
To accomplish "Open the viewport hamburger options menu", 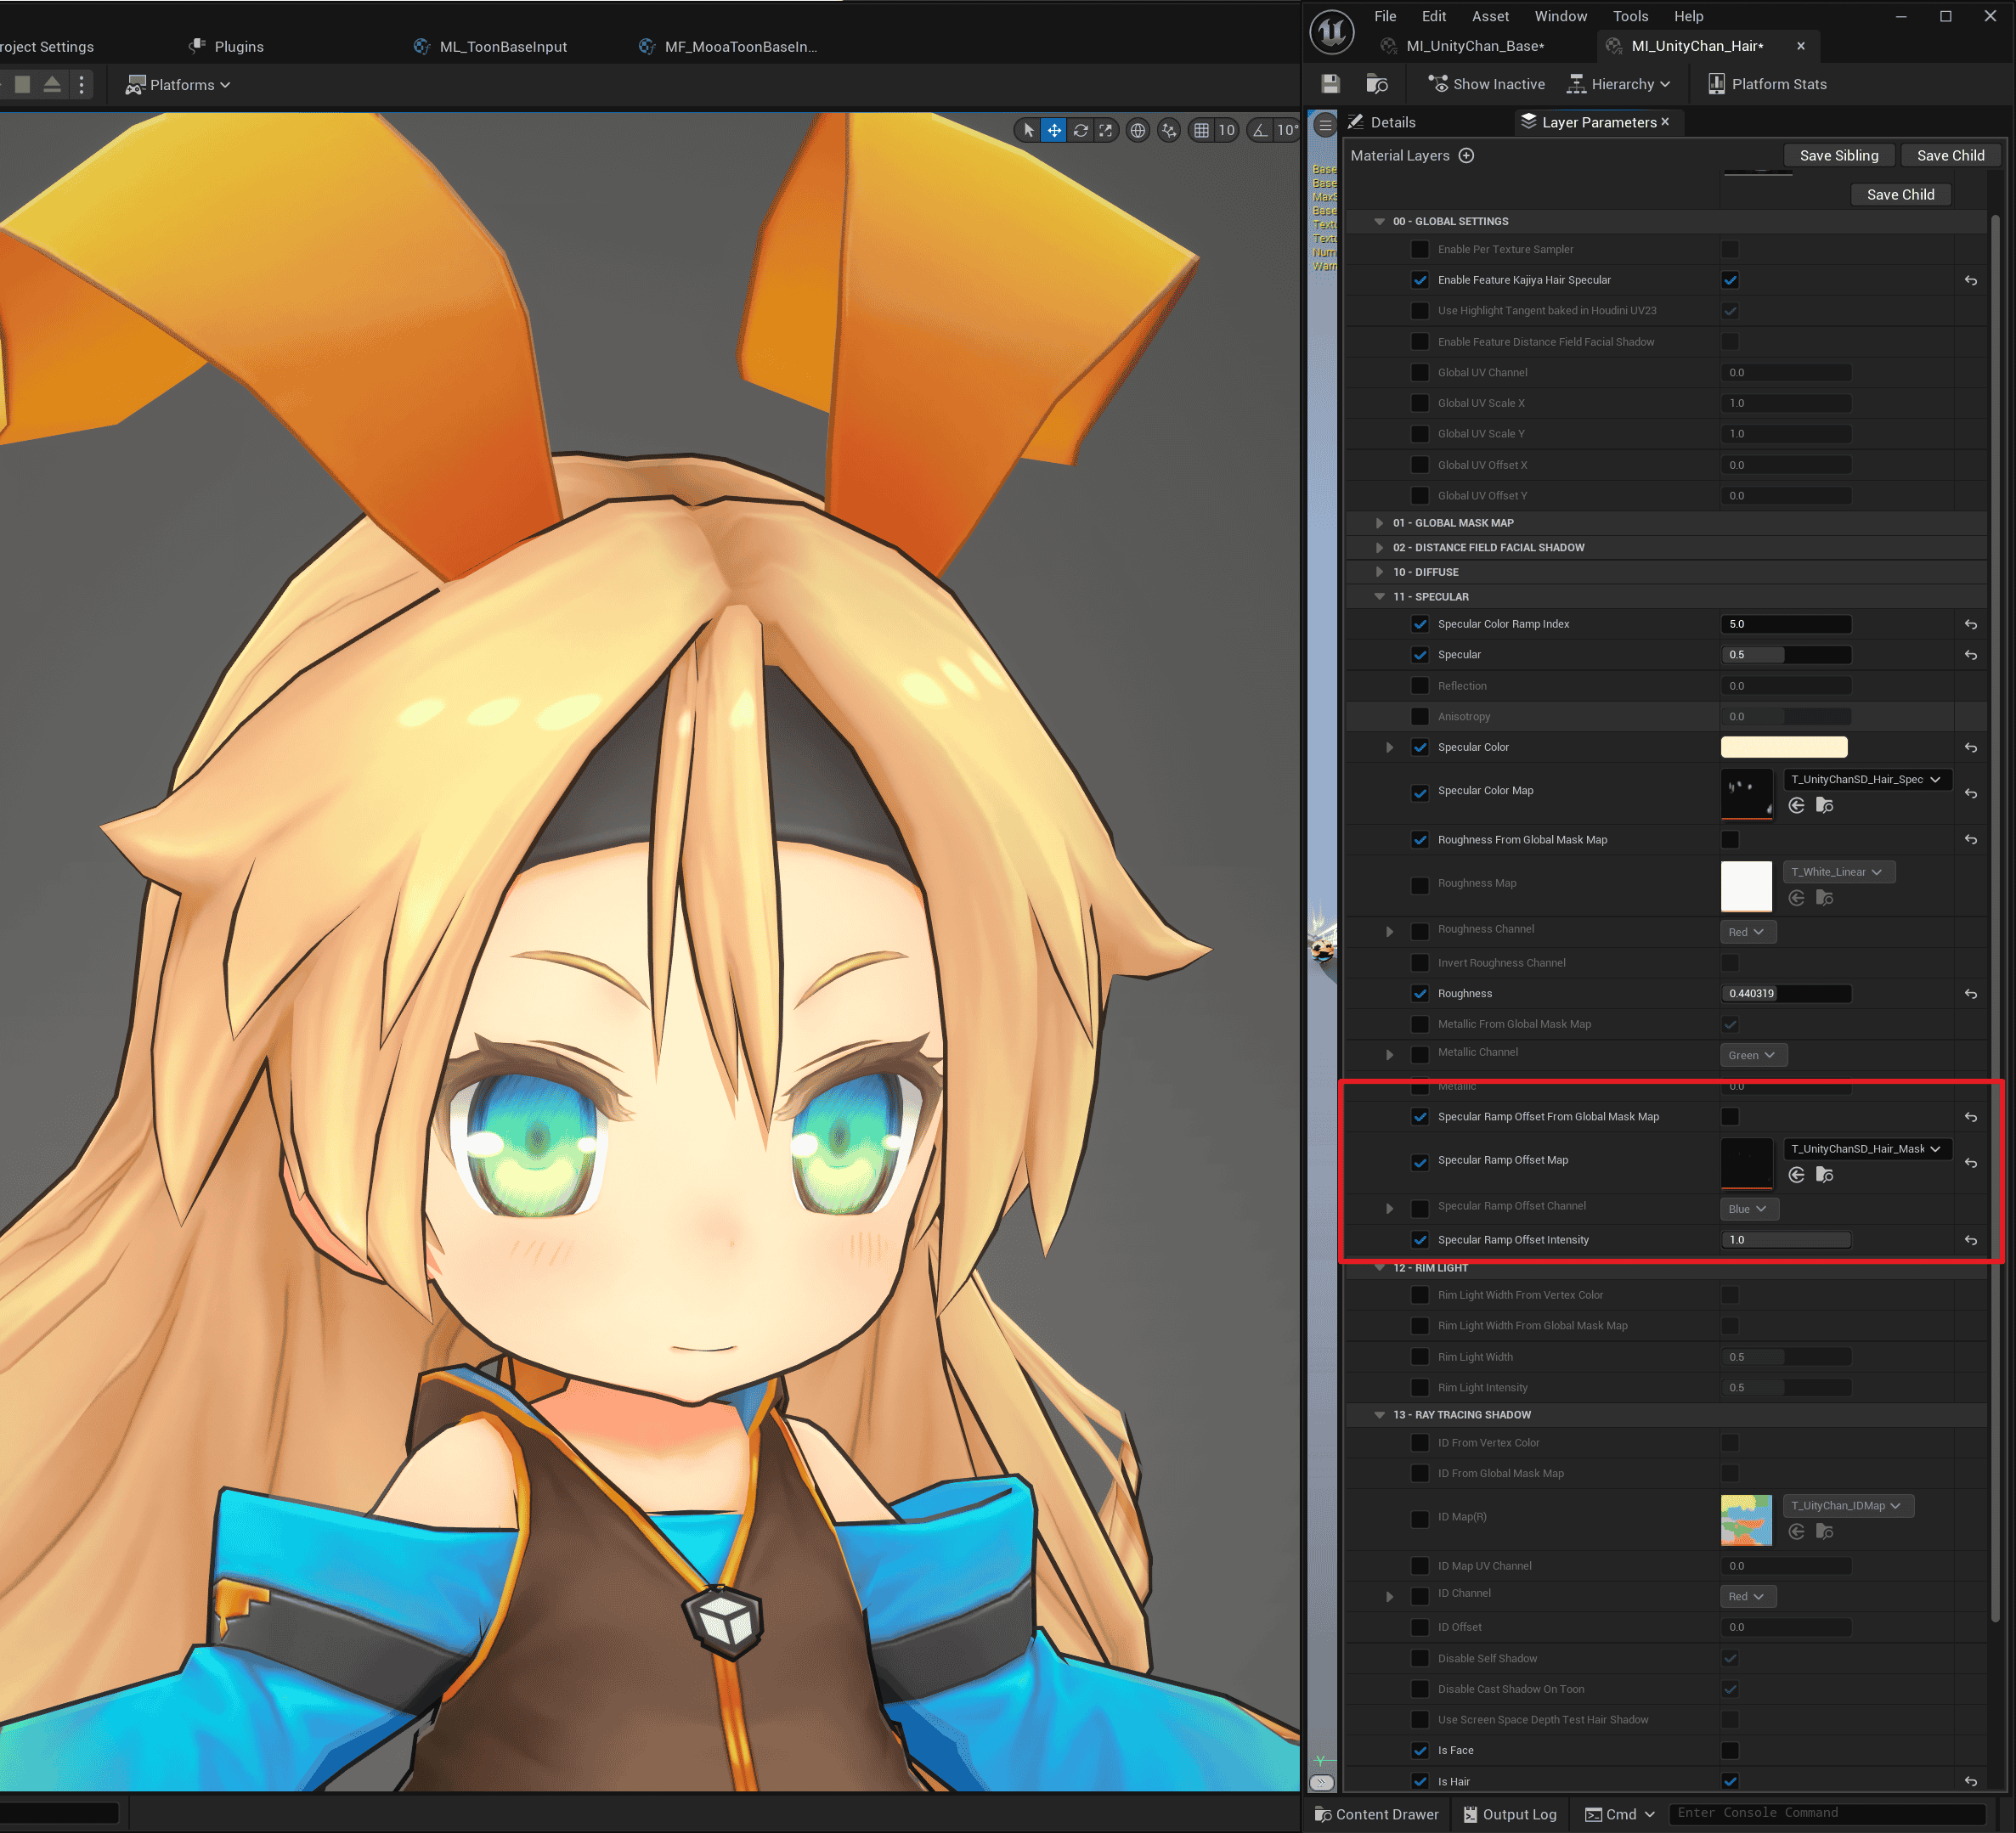I will pyautogui.click(x=1324, y=125).
